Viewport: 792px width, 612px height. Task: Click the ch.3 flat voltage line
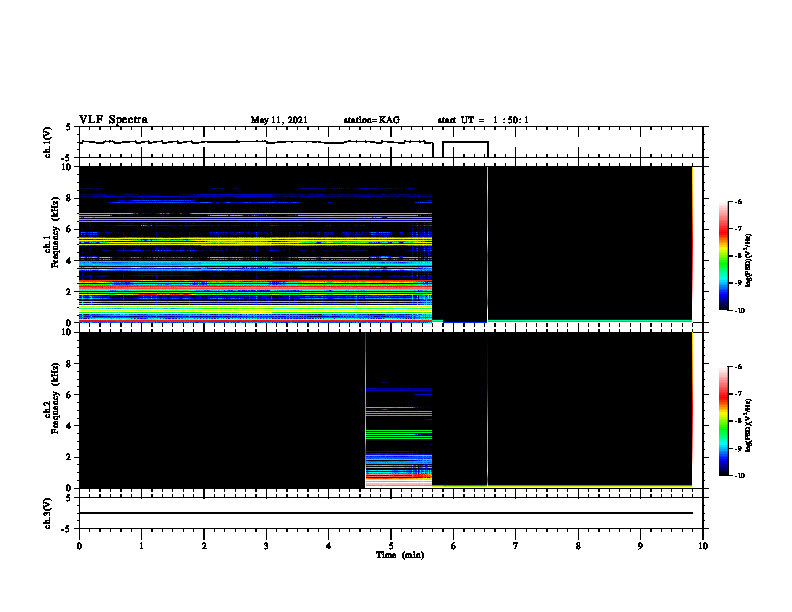click(386, 513)
